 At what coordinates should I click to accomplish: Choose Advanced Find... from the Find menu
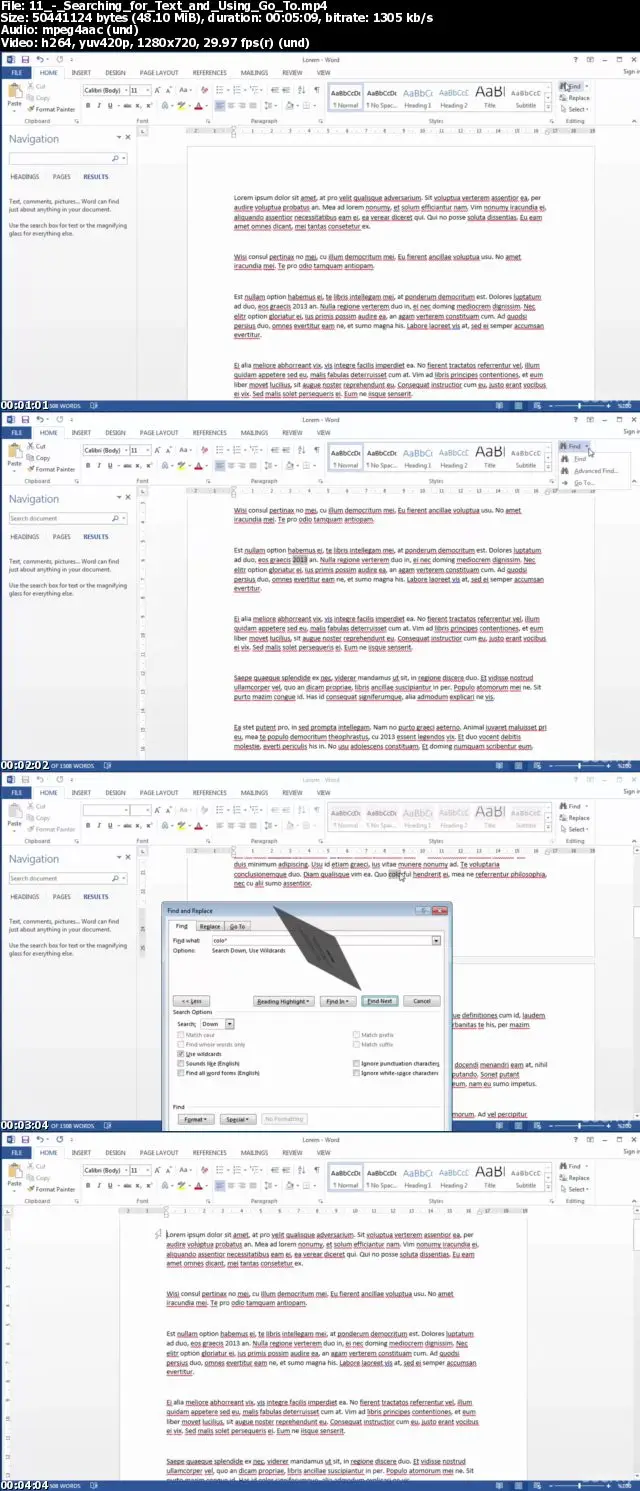(x=595, y=470)
